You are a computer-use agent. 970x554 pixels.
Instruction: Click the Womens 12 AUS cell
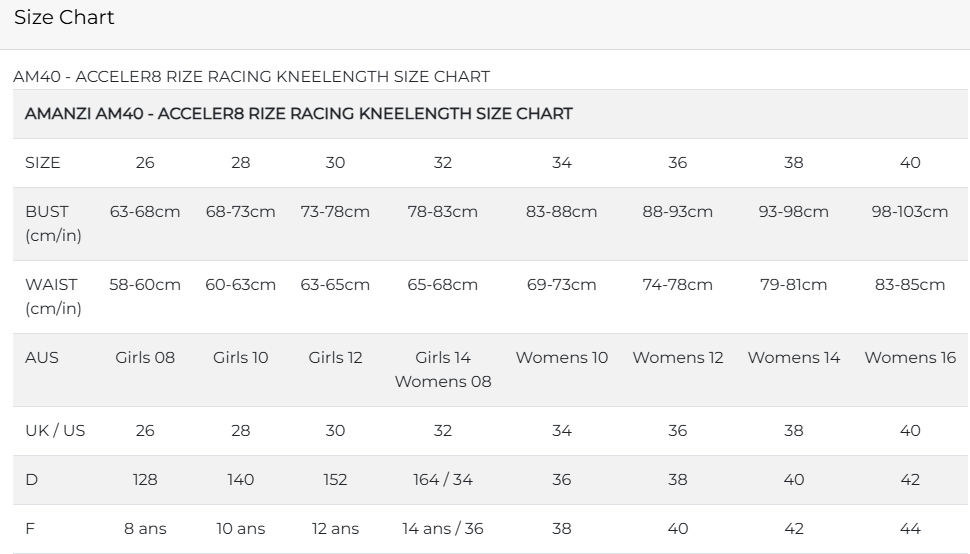(x=677, y=357)
